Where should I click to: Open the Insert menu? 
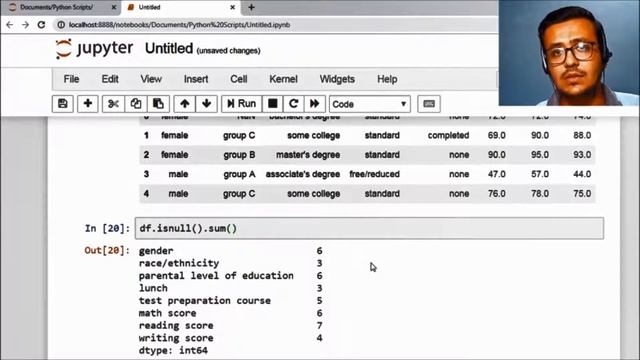point(196,79)
